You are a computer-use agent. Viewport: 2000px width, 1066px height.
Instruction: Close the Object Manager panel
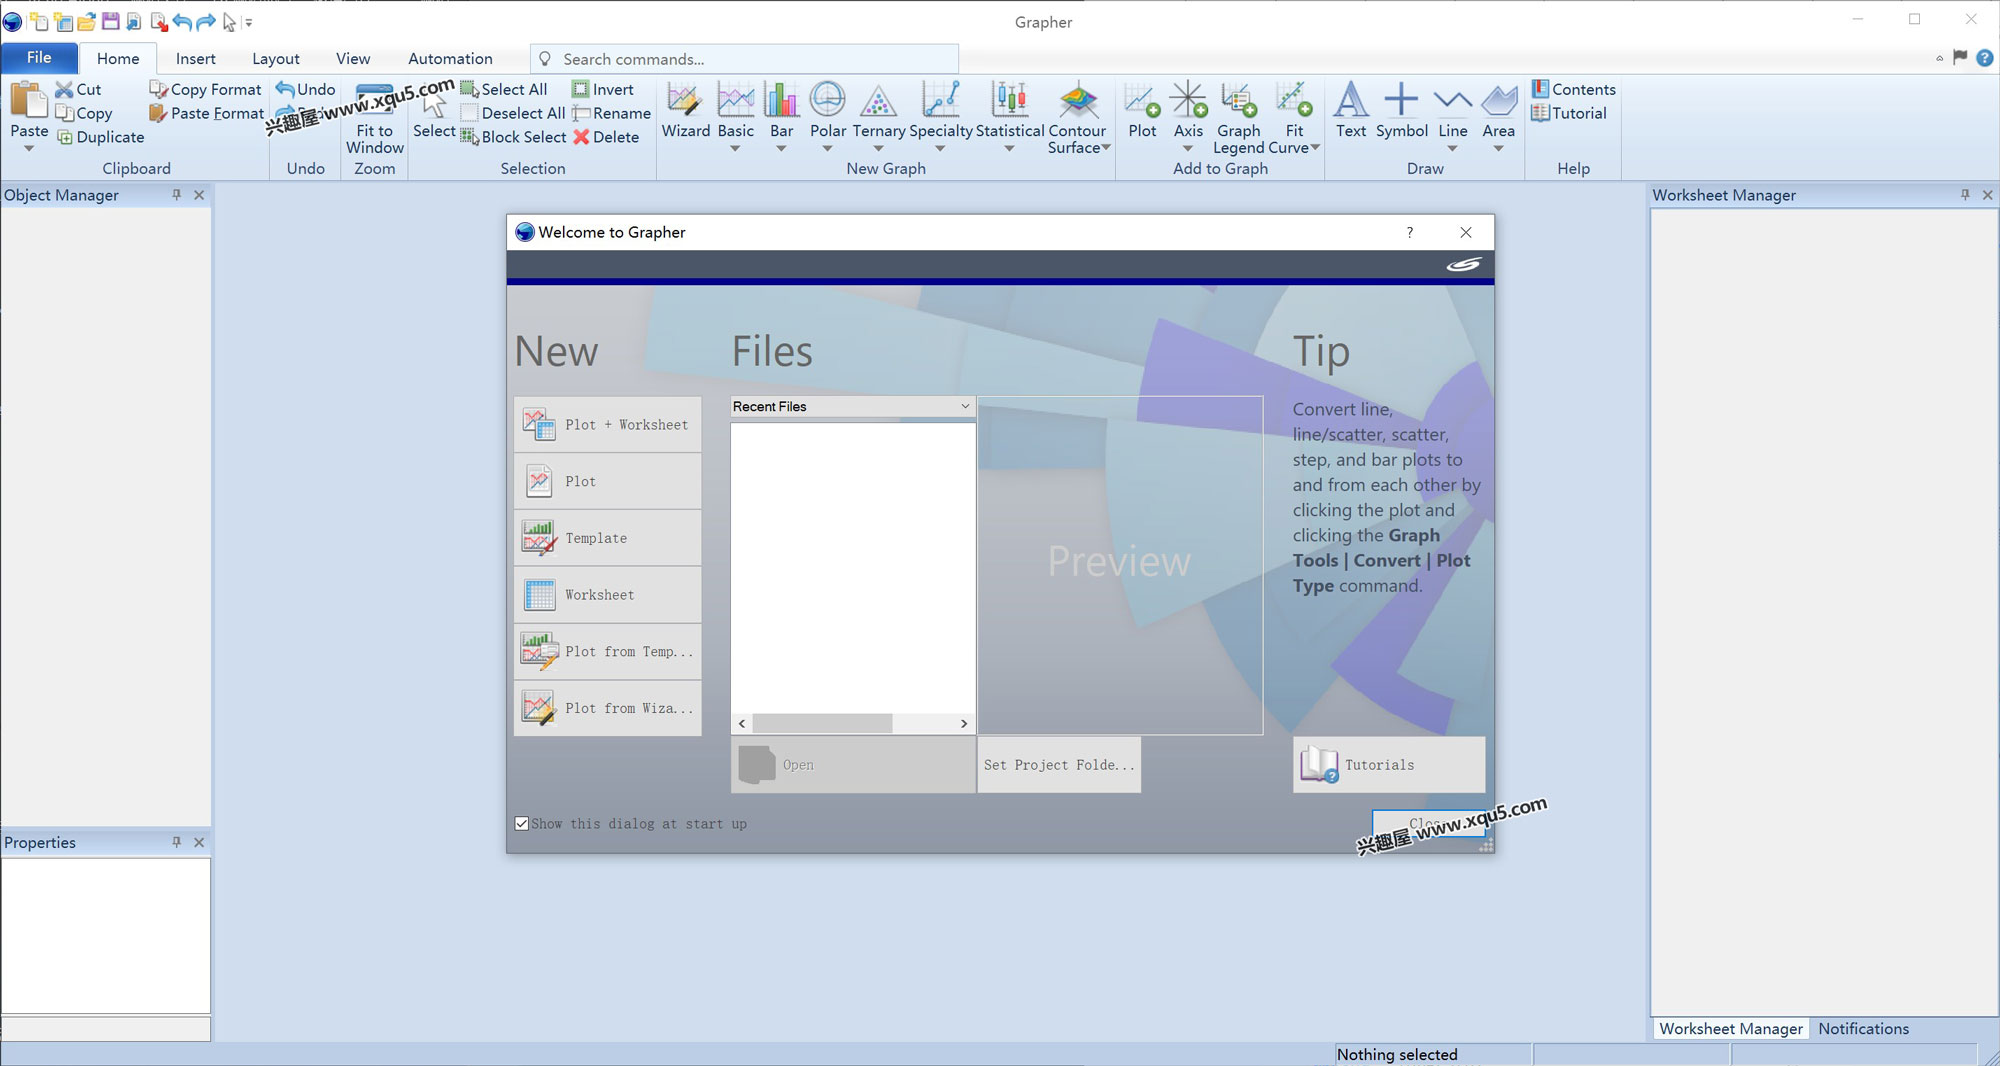[199, 195]
